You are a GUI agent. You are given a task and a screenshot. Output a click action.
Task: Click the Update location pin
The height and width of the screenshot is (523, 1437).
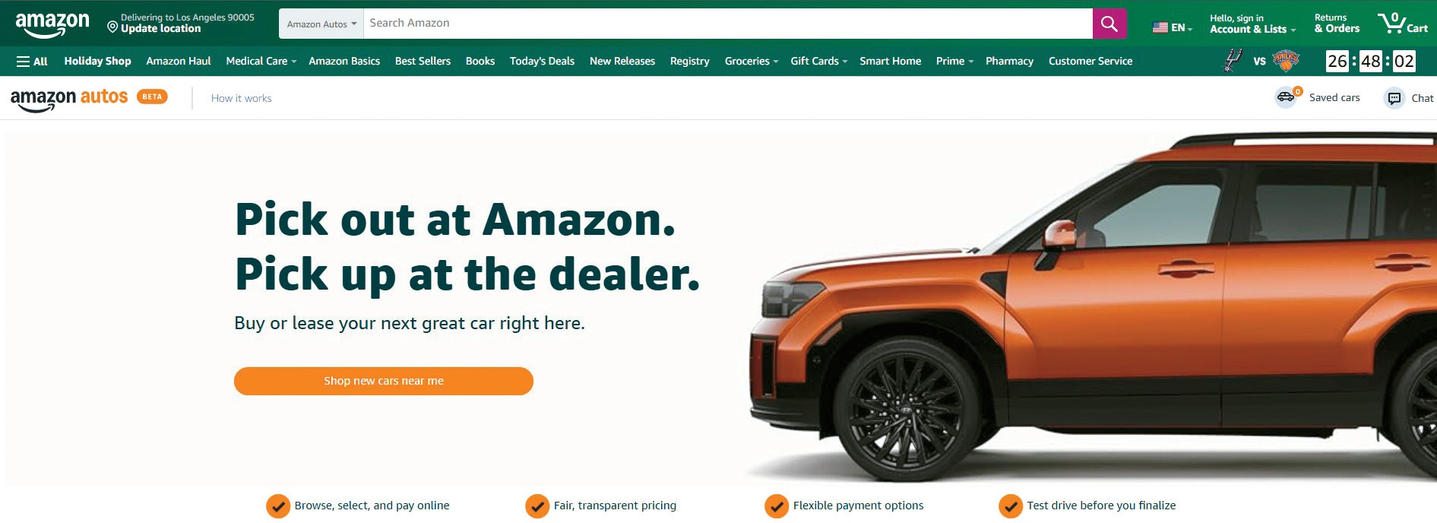(x=113, y=28)
